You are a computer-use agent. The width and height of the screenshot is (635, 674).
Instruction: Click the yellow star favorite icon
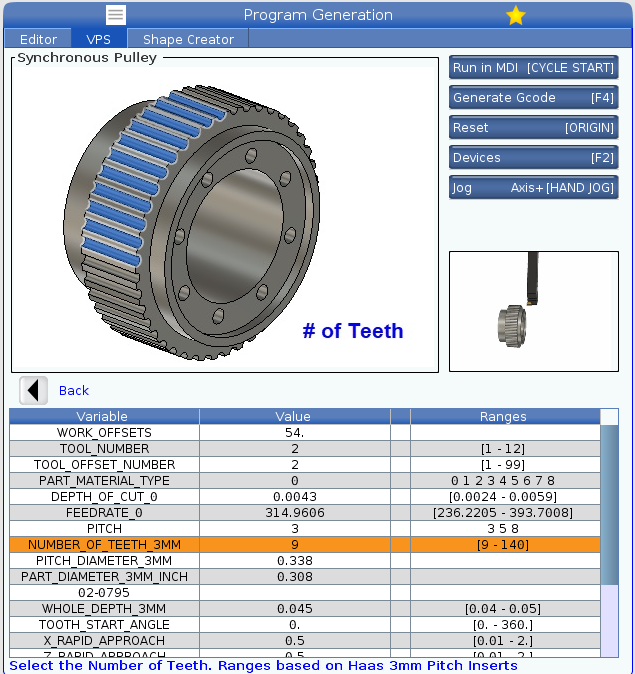(515, 15)
